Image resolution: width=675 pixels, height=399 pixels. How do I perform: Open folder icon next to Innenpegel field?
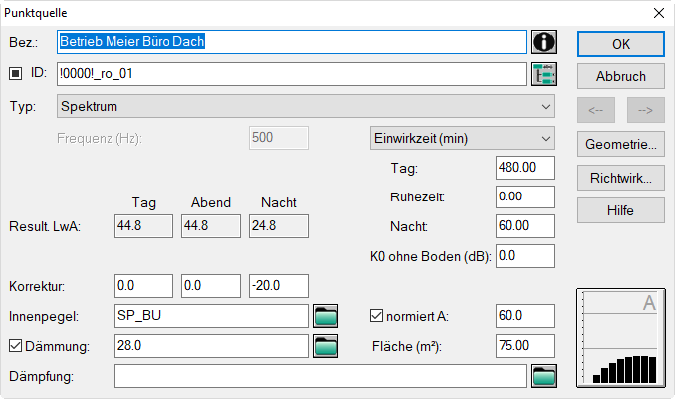(x=325, y=316)
